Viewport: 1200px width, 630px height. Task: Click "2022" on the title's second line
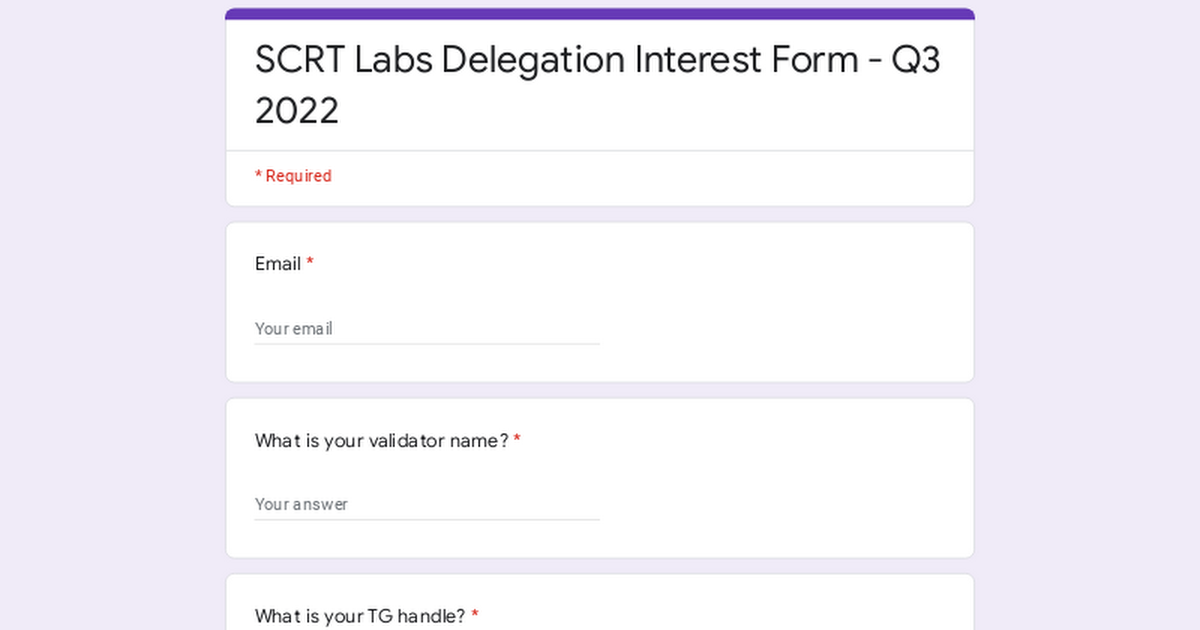pyautogui.click(x=297, y=111)
